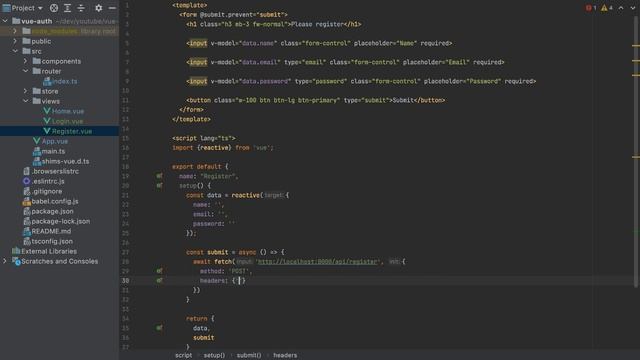Open tsconfig.json file
The image size is (640, 360).
coord(52,241)
